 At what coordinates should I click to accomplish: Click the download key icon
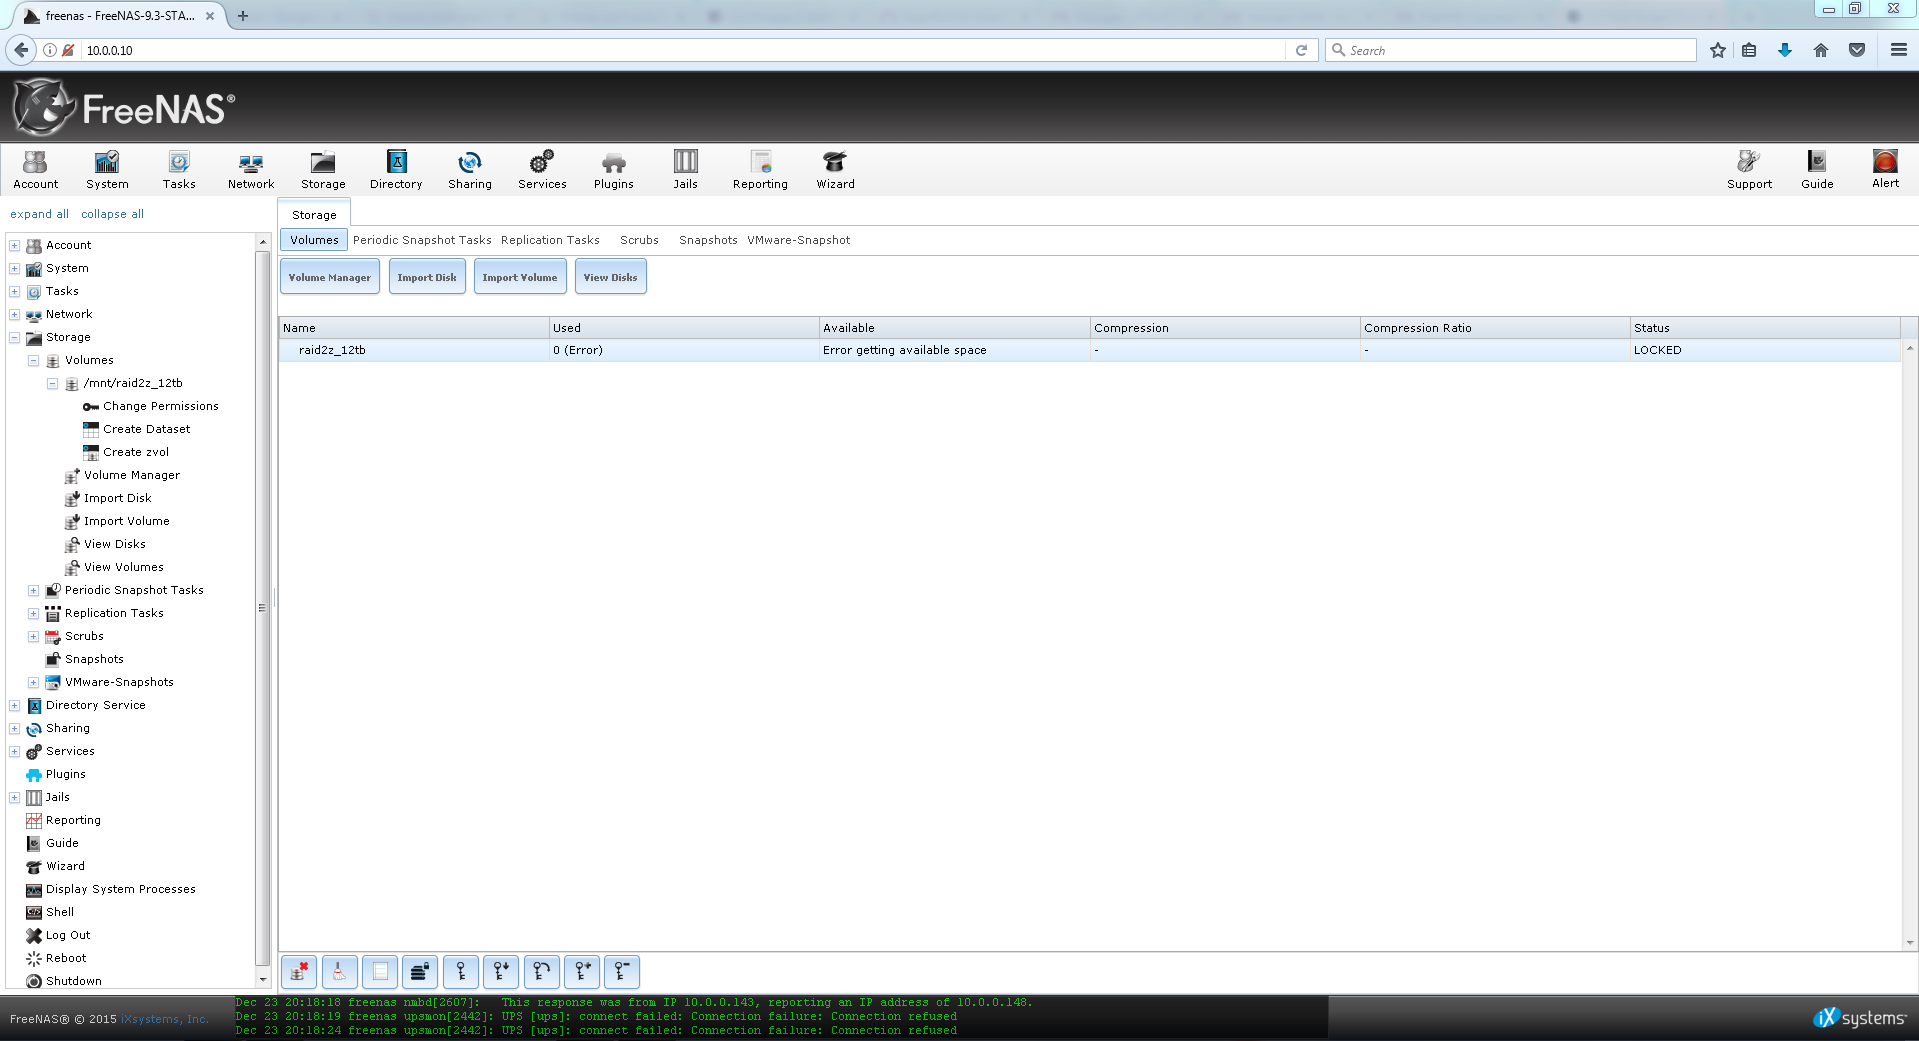pos(501,972)
